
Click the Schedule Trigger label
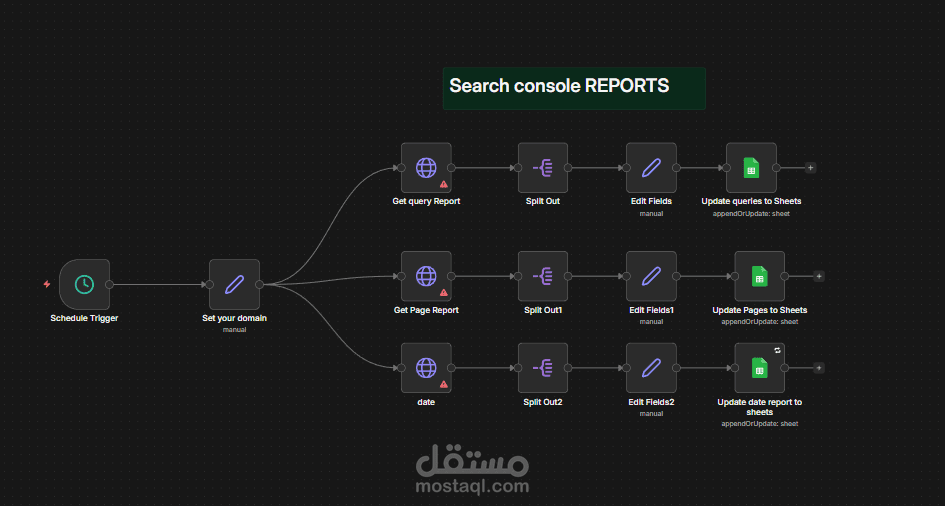(x=84, y=318)
